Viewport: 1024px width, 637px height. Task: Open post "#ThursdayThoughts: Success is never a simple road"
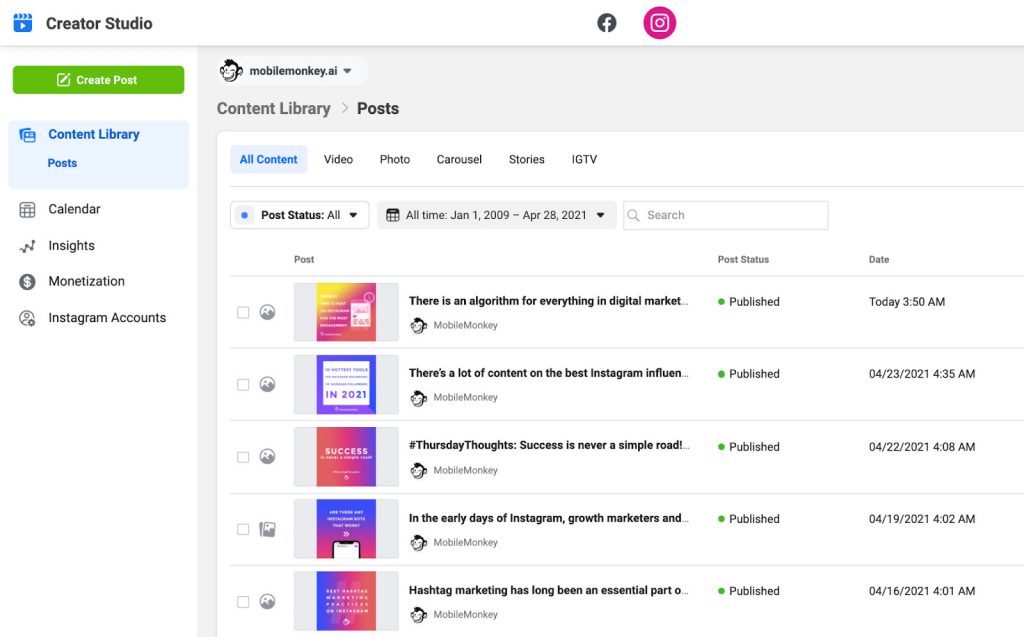(549, 445)
